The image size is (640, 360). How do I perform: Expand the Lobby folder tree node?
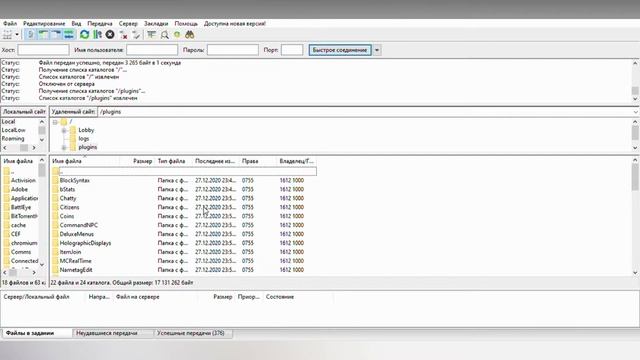[64, 130]
